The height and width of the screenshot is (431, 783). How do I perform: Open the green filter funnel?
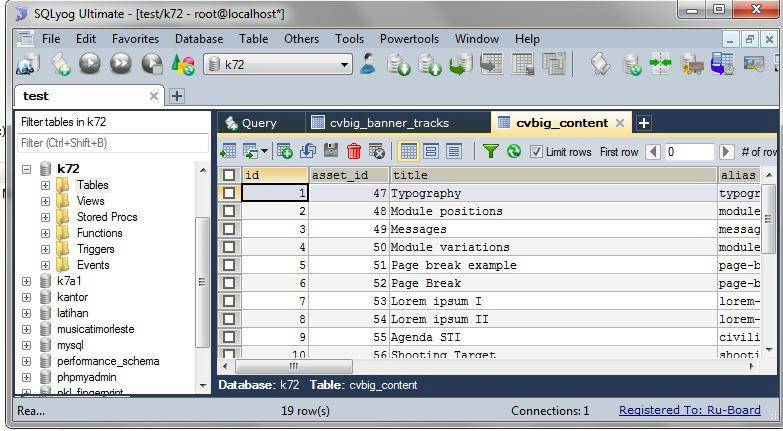pos(491,151)
